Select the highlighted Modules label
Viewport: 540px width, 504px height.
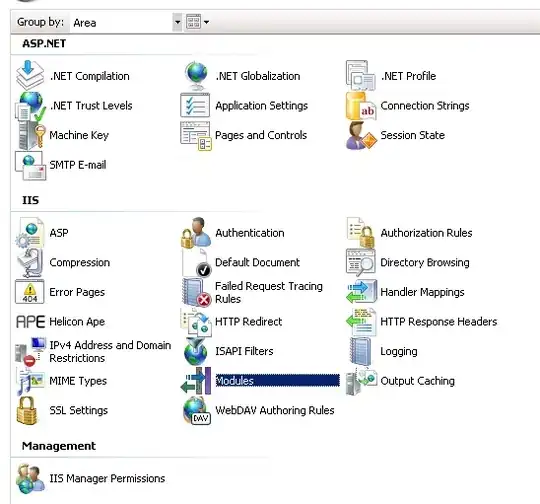point(277,381)
